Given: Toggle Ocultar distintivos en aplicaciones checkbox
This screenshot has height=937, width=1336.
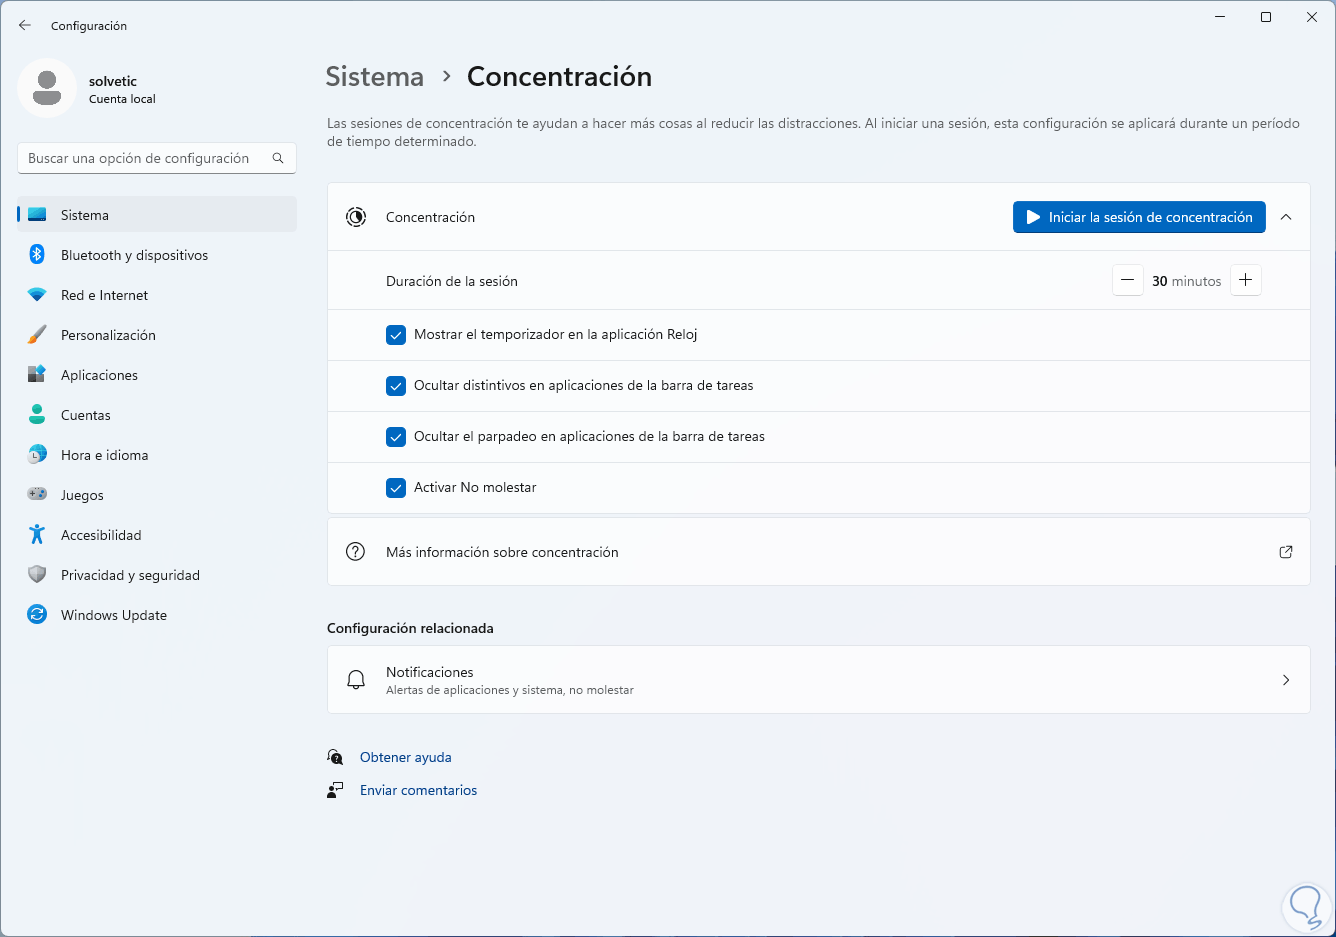Looking at the screenshot, I should [396, 386].
